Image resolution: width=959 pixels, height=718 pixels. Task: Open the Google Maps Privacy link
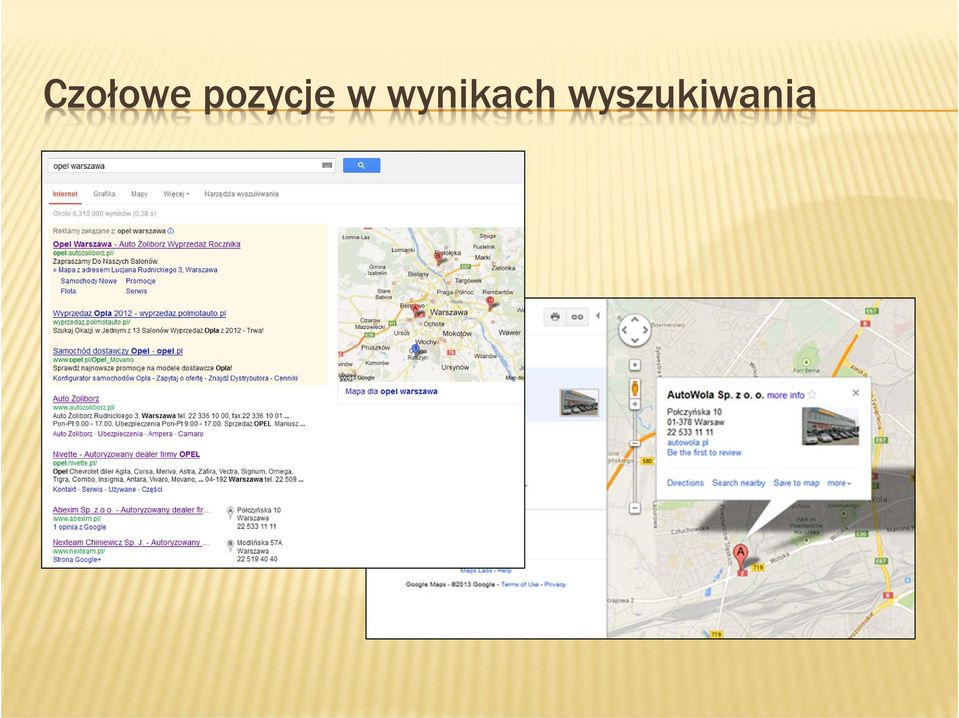pyautogui.click(x=555, y=585)
